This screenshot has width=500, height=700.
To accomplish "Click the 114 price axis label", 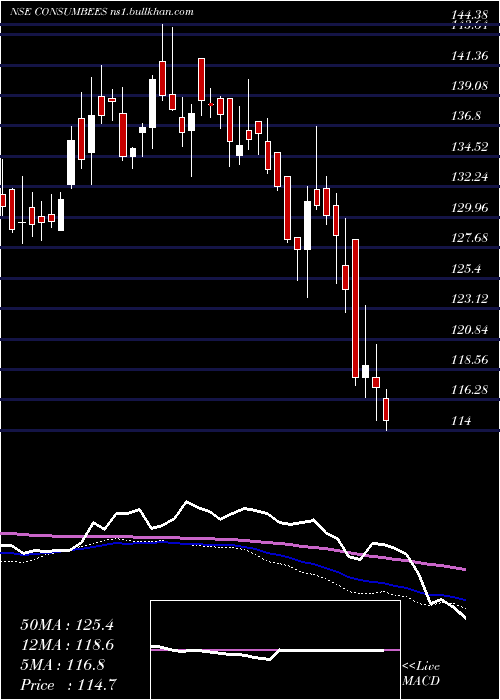I will point(461,420).
